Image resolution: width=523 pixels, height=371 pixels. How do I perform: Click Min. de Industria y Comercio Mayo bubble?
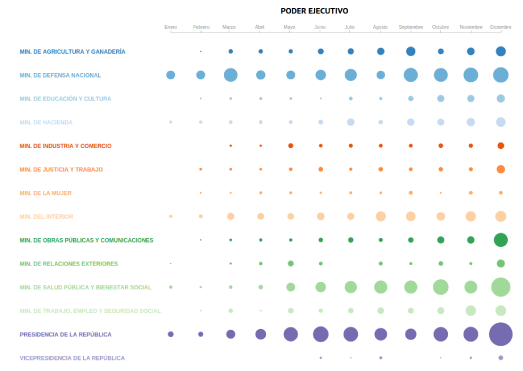click(x=291, y=145)
